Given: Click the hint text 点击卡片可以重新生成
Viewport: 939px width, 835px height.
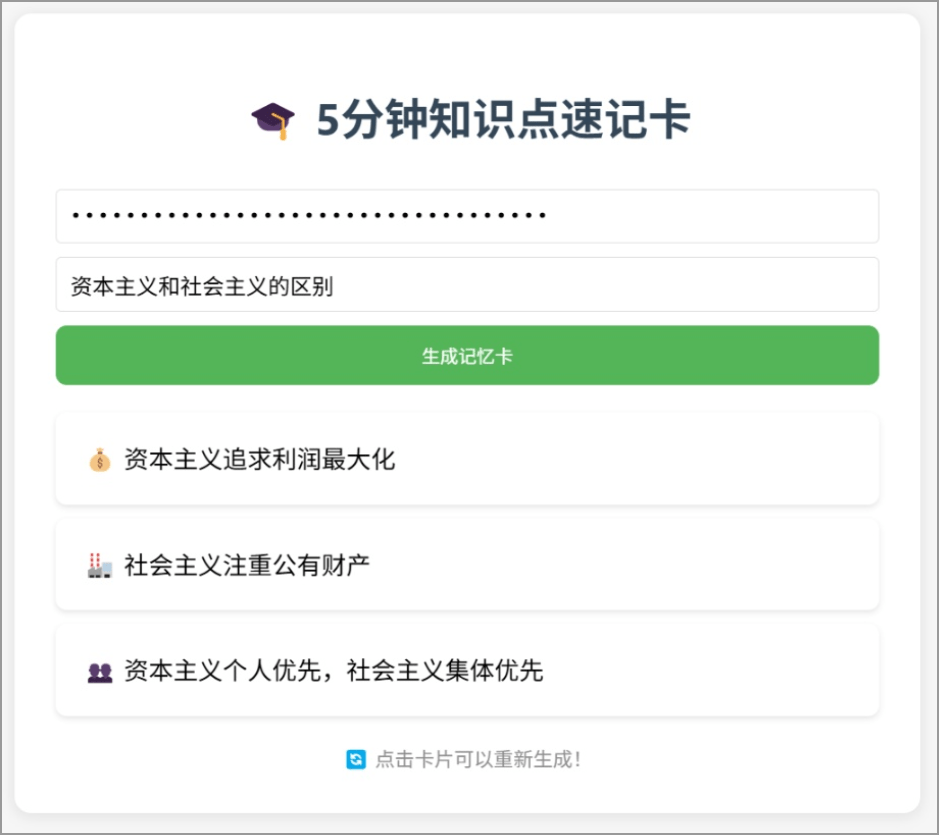Looking at the screenshot, I should tap(478, 760).
